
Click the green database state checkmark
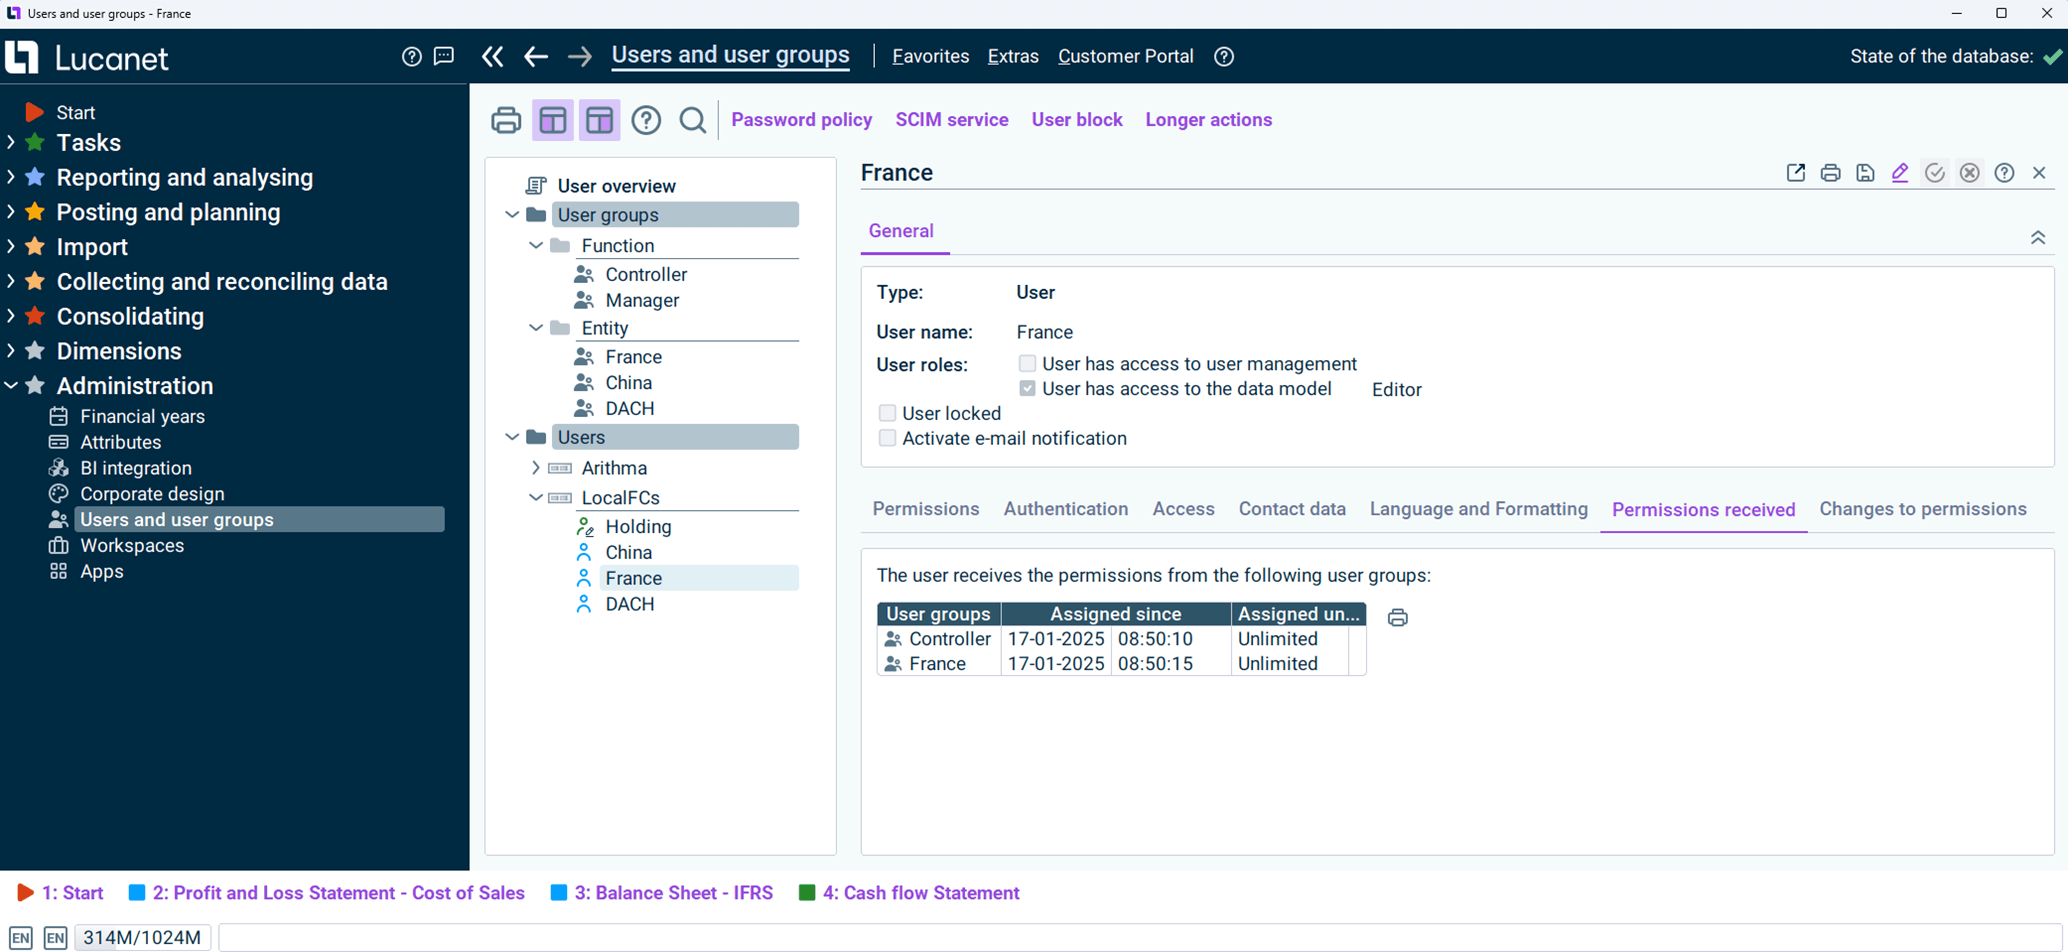pyautogui.click(x=2052, y=57)
